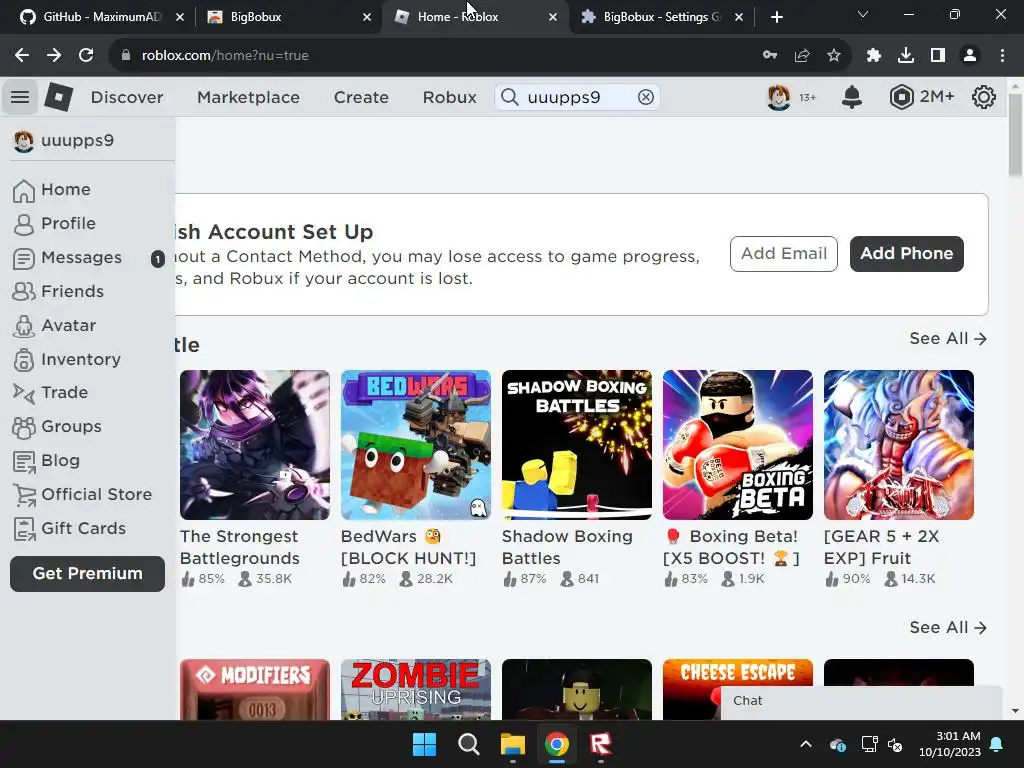Open Windows Start menu
The width and height of the screenshot is (1024, 768).
point(424,744)
